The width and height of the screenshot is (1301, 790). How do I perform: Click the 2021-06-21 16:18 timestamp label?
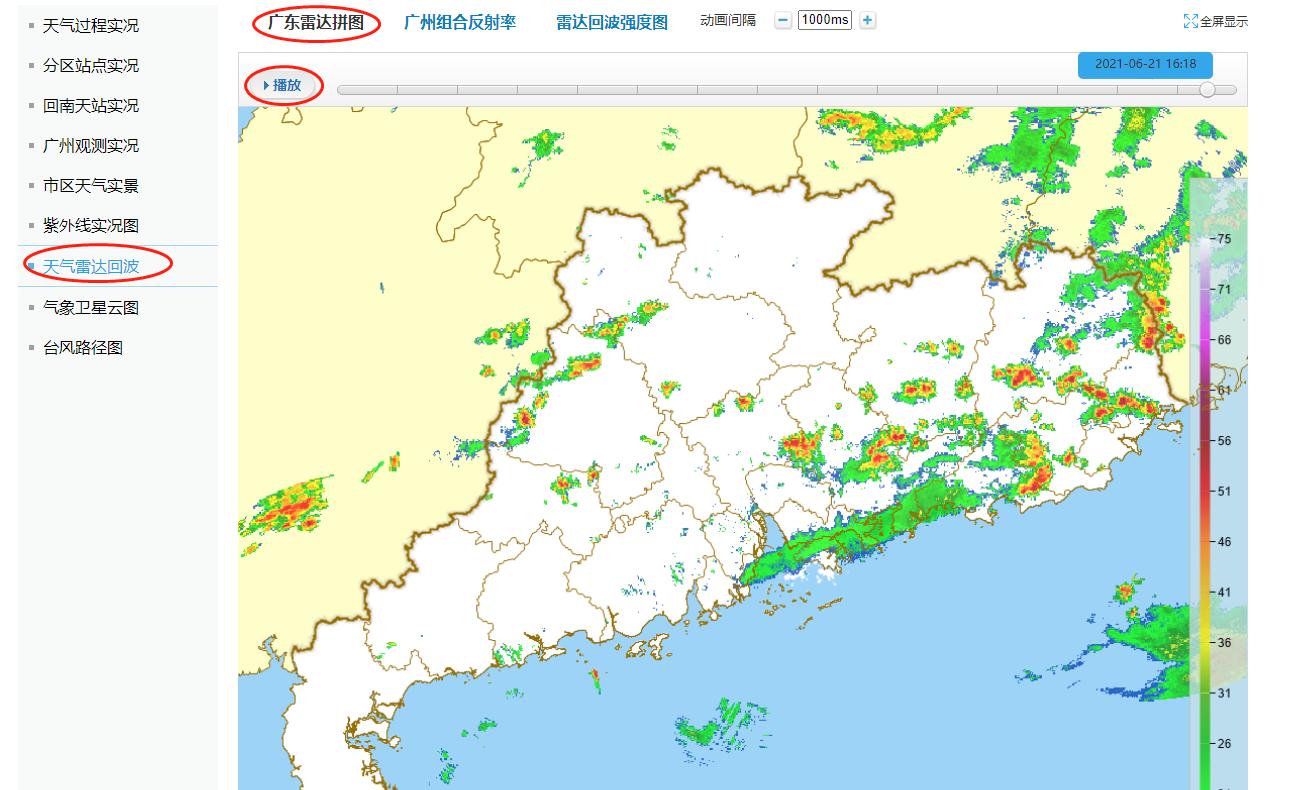coord(1144,64)
